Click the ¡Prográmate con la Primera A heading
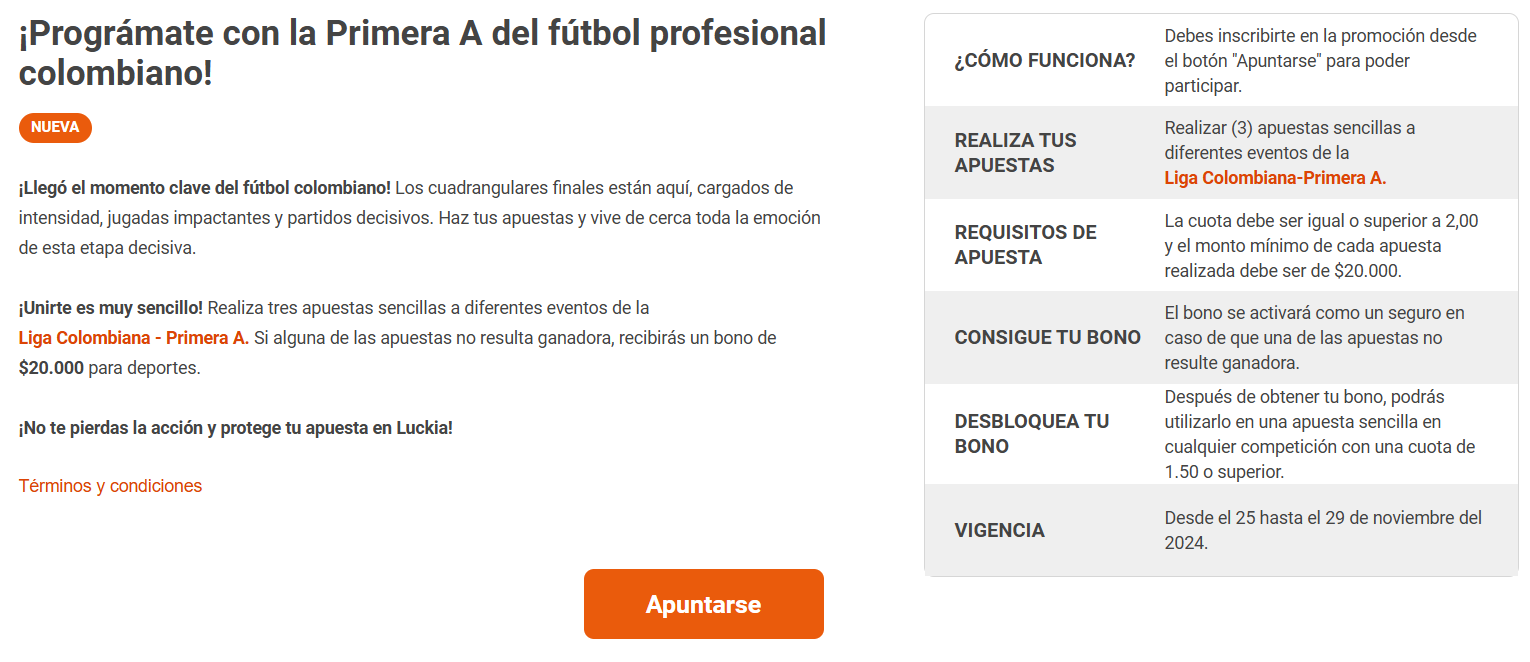 pyautogui.click(x=422, y=53)
